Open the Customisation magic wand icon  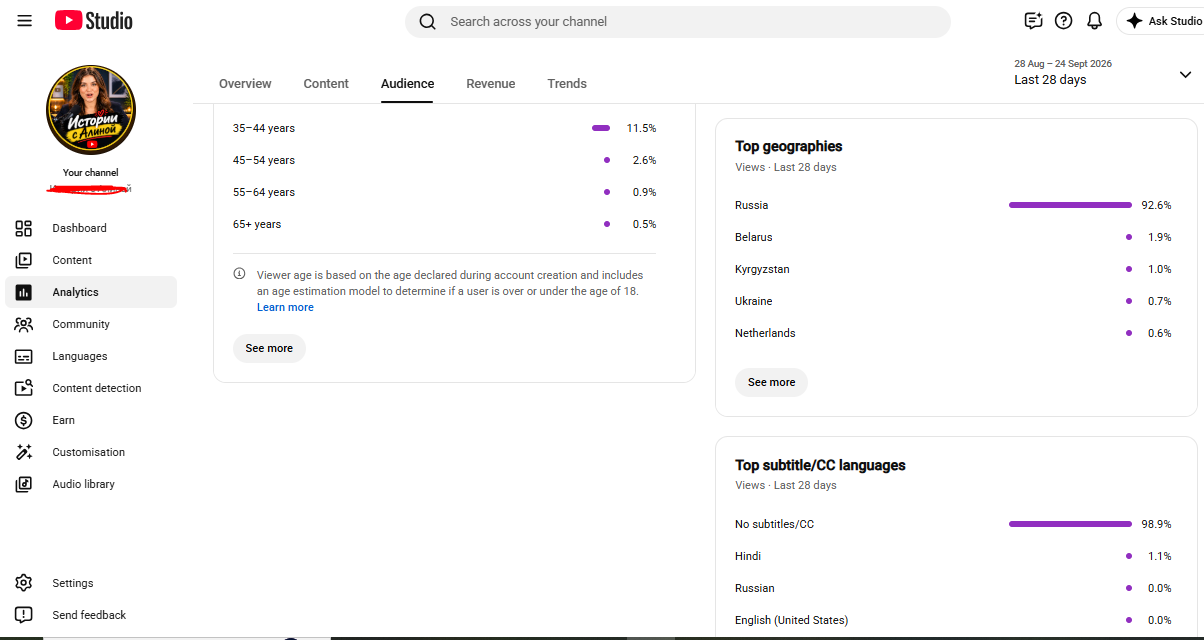tap(24, 452)
